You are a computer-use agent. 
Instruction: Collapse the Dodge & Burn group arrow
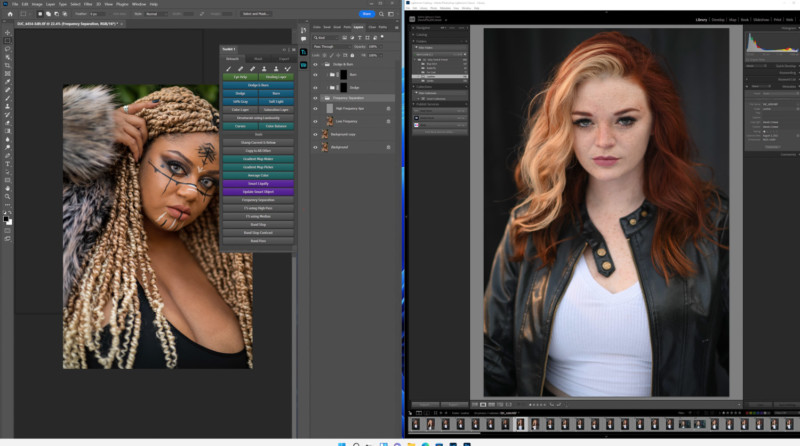pyautogui.click(x=322, y=65)
